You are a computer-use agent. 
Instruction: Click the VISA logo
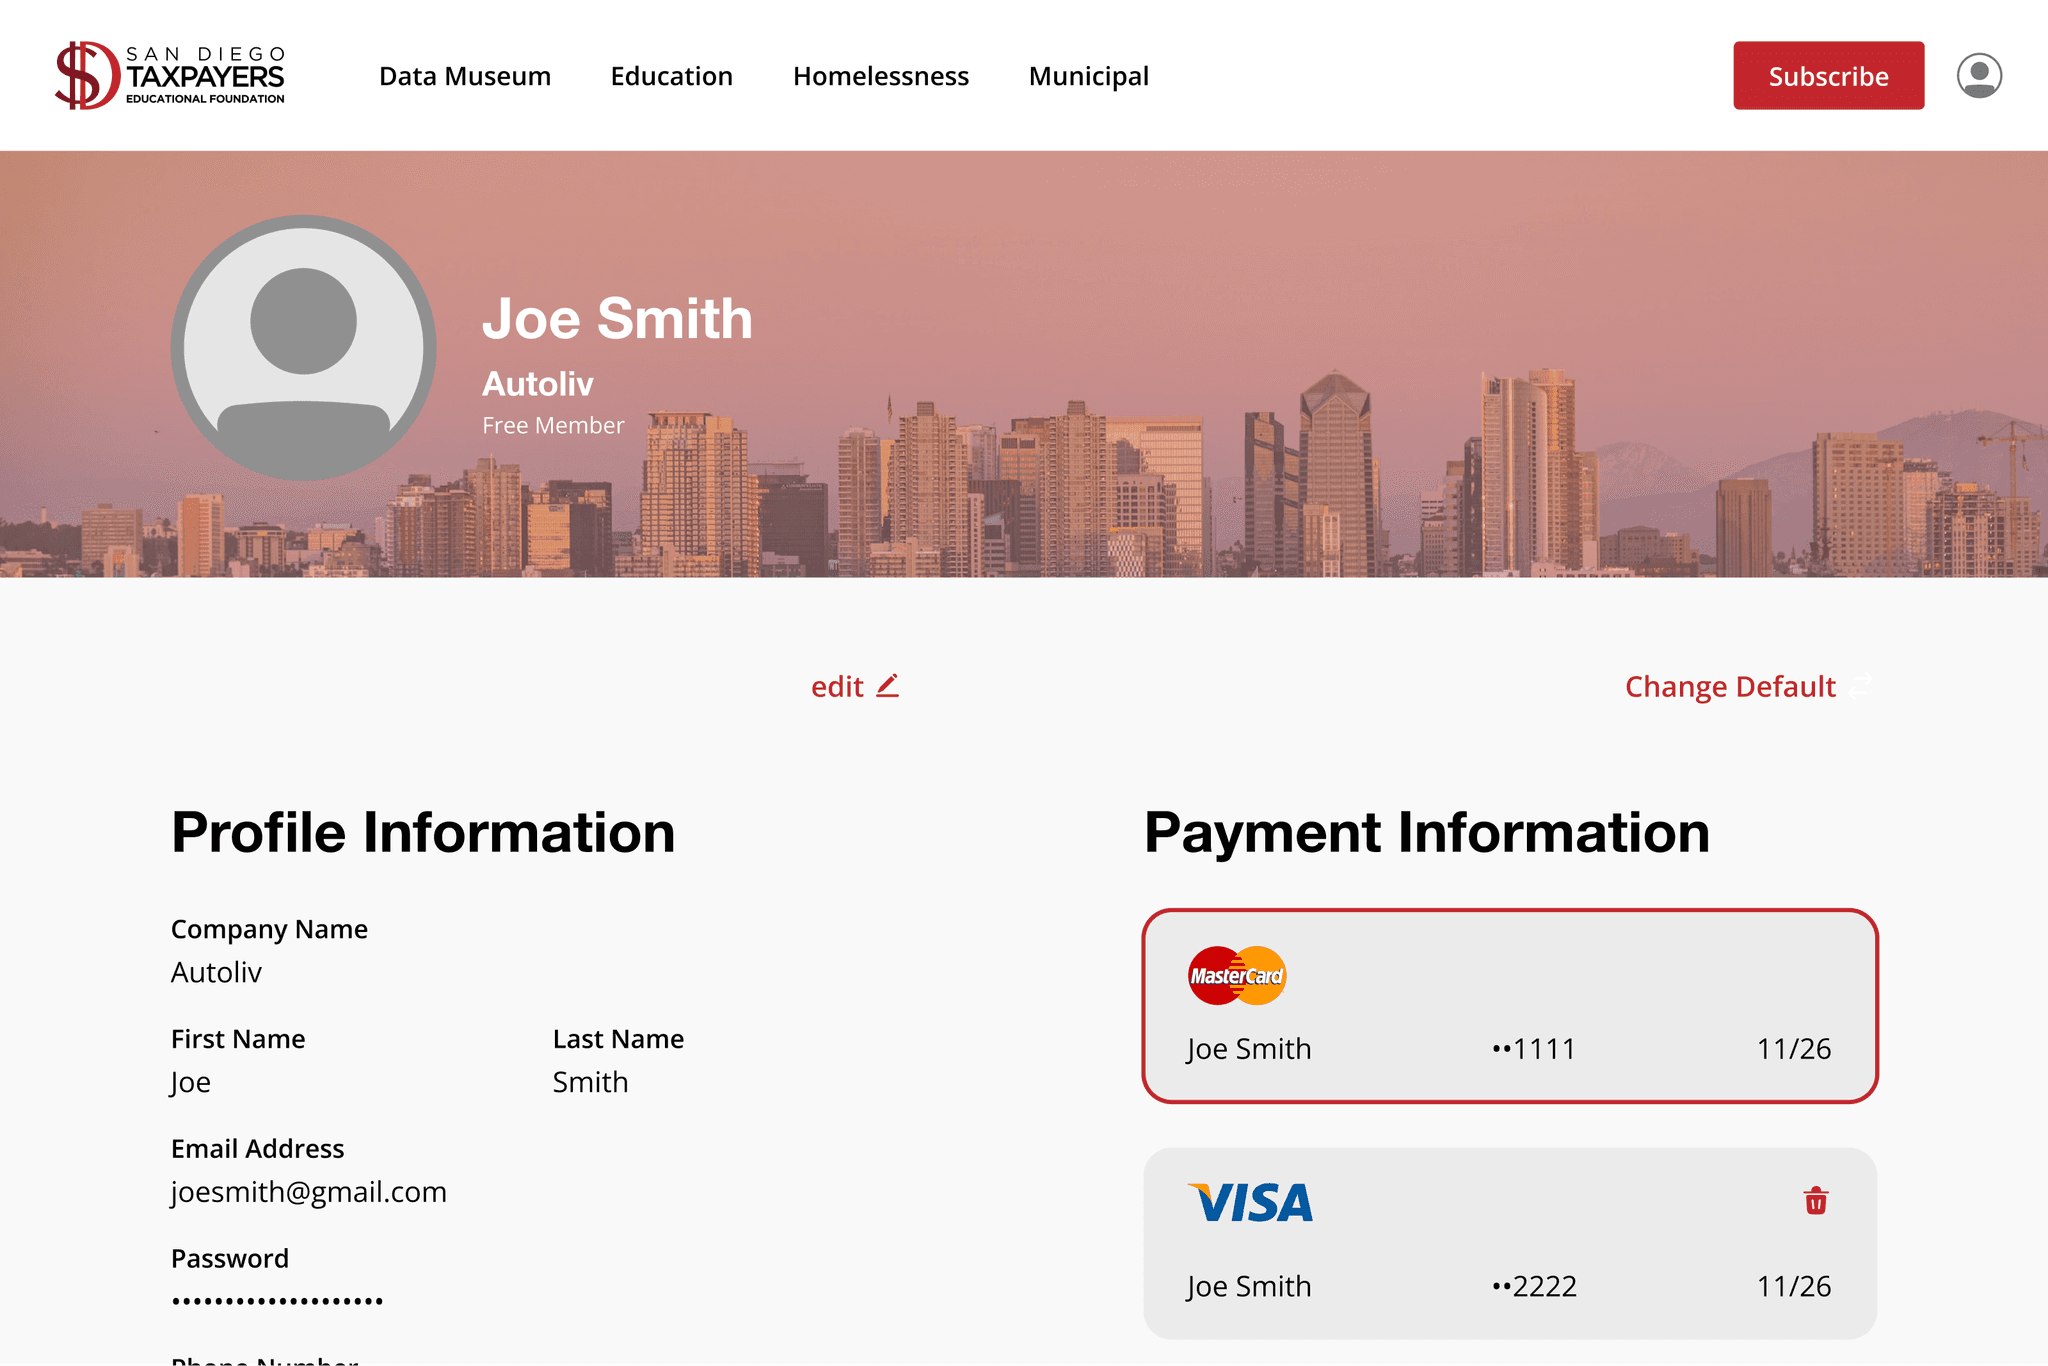coord(1250,1203)
